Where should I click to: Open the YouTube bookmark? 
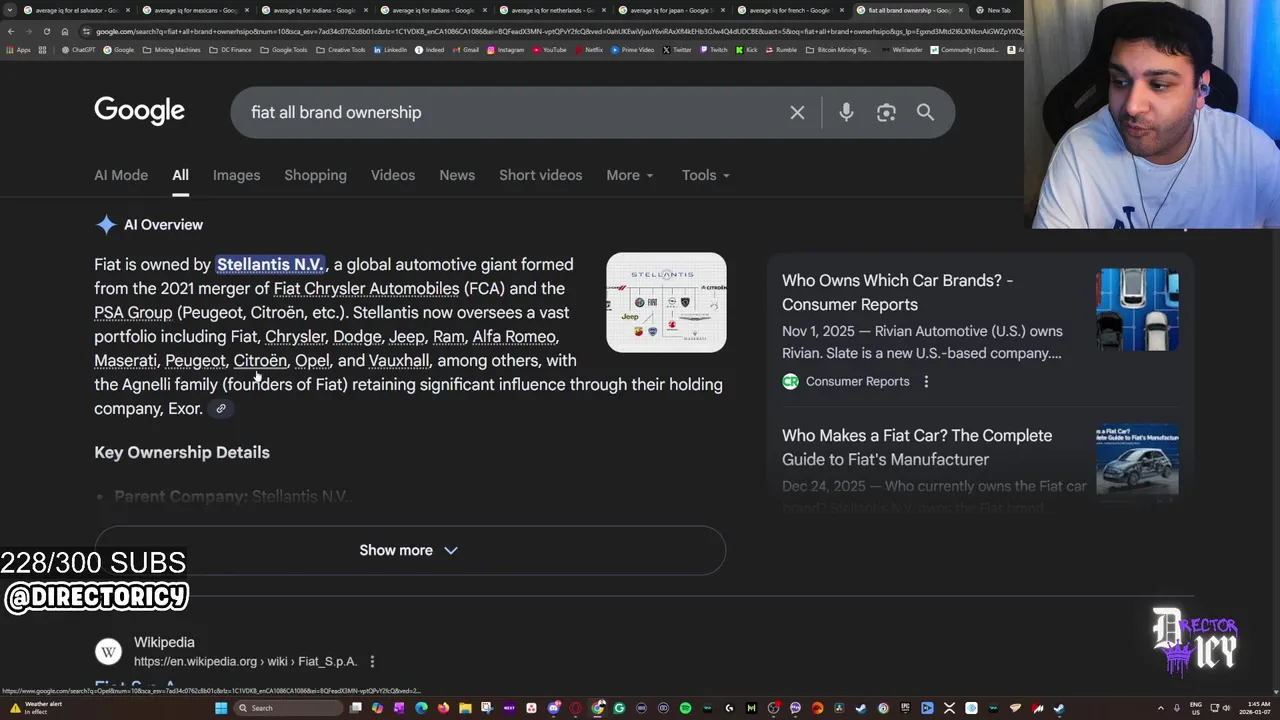tap(549, 50)
